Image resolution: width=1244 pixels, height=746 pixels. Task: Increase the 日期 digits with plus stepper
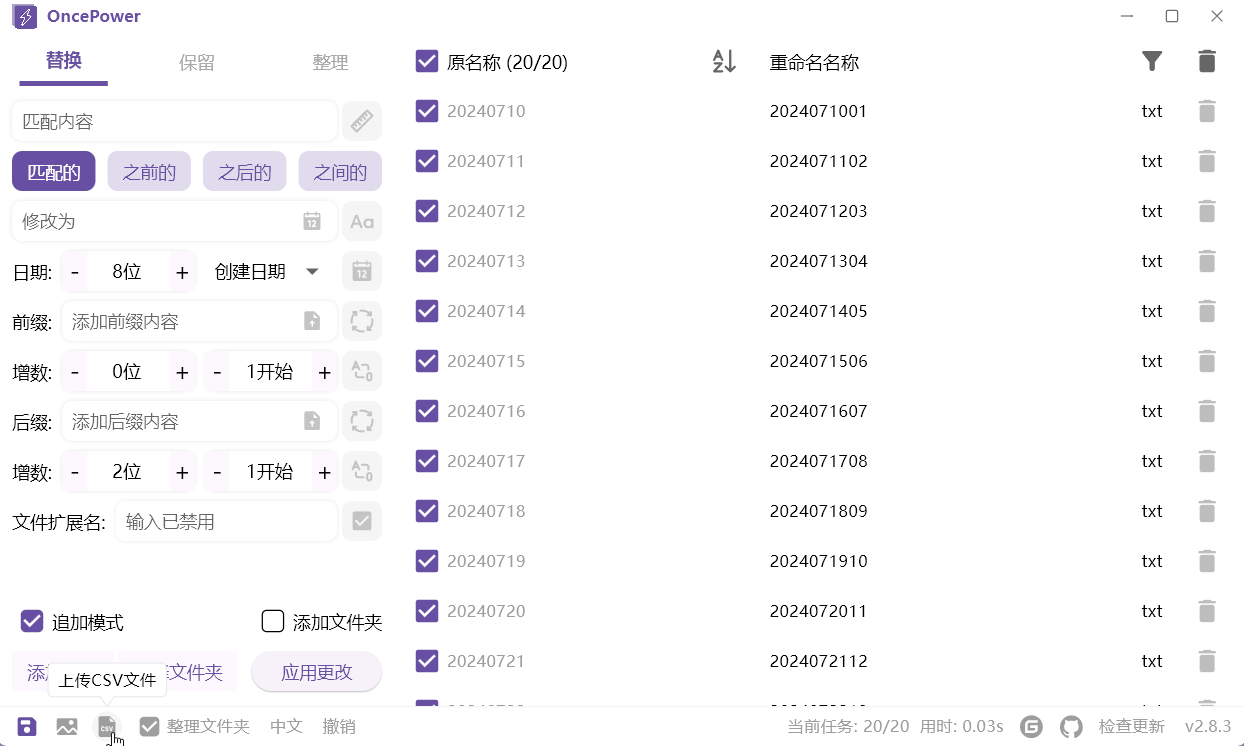(x=181, y=271)
